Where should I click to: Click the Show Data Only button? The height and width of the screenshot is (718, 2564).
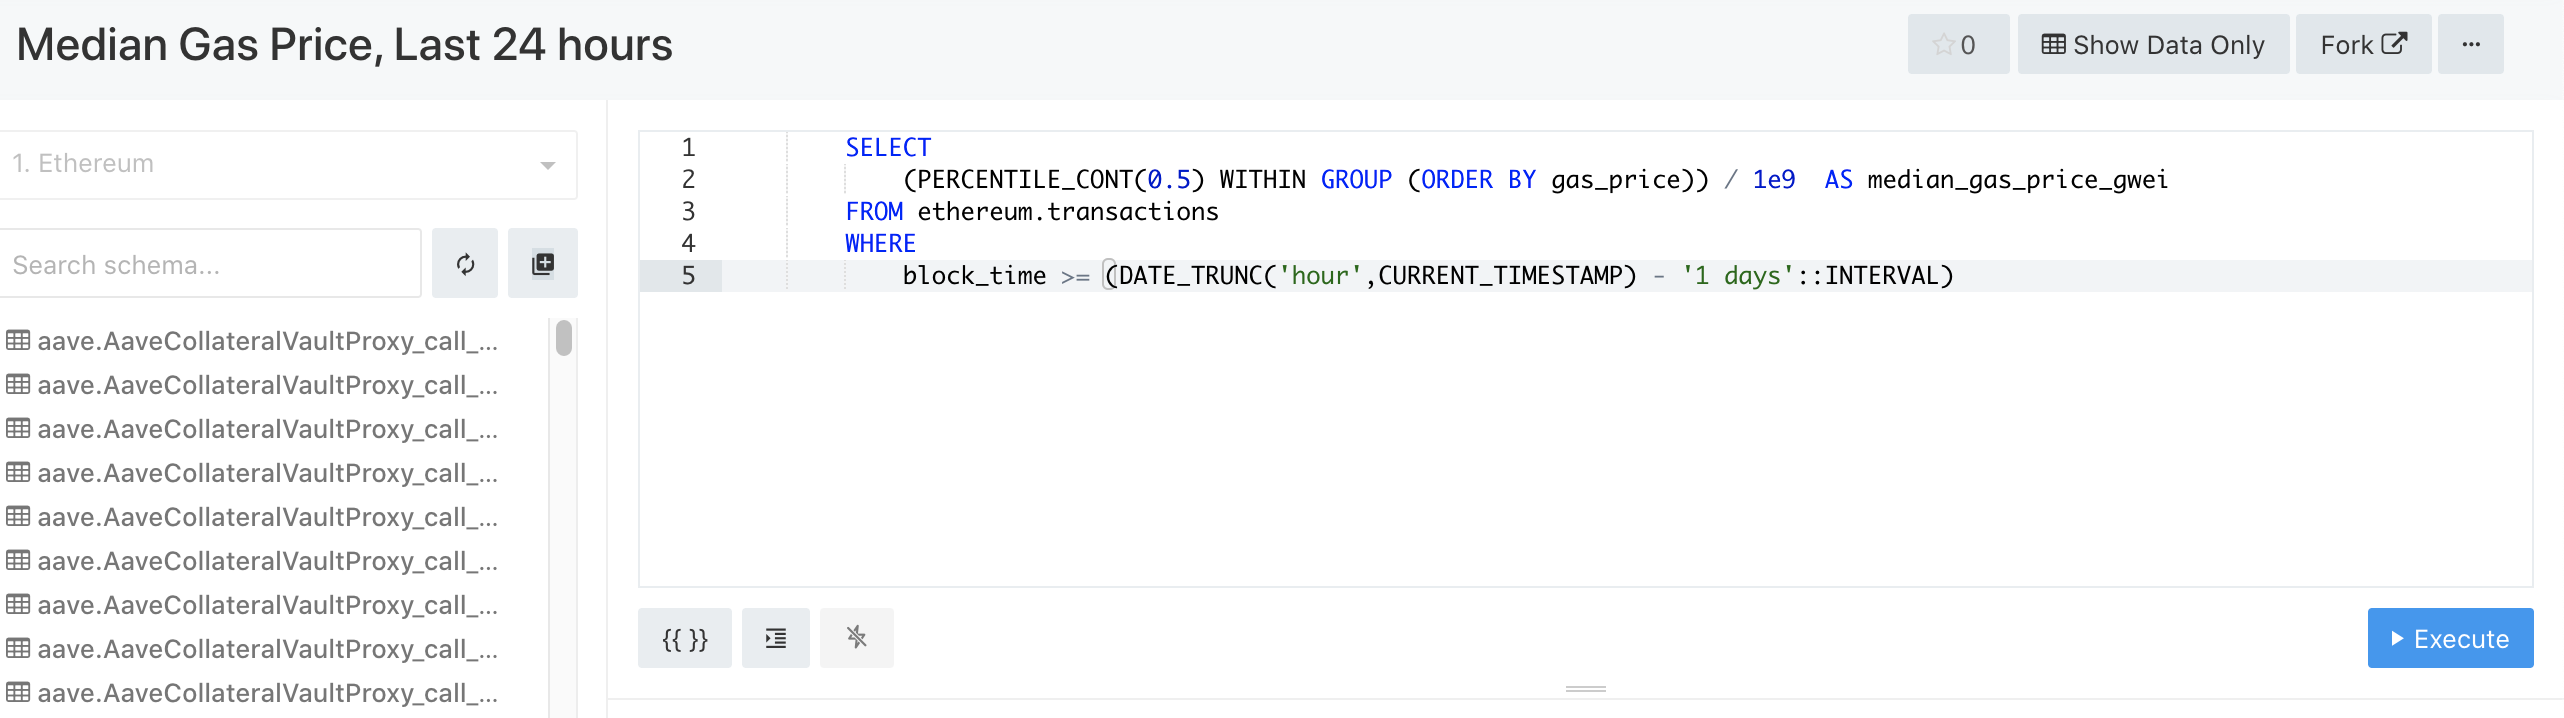(x=2153, y=44)
